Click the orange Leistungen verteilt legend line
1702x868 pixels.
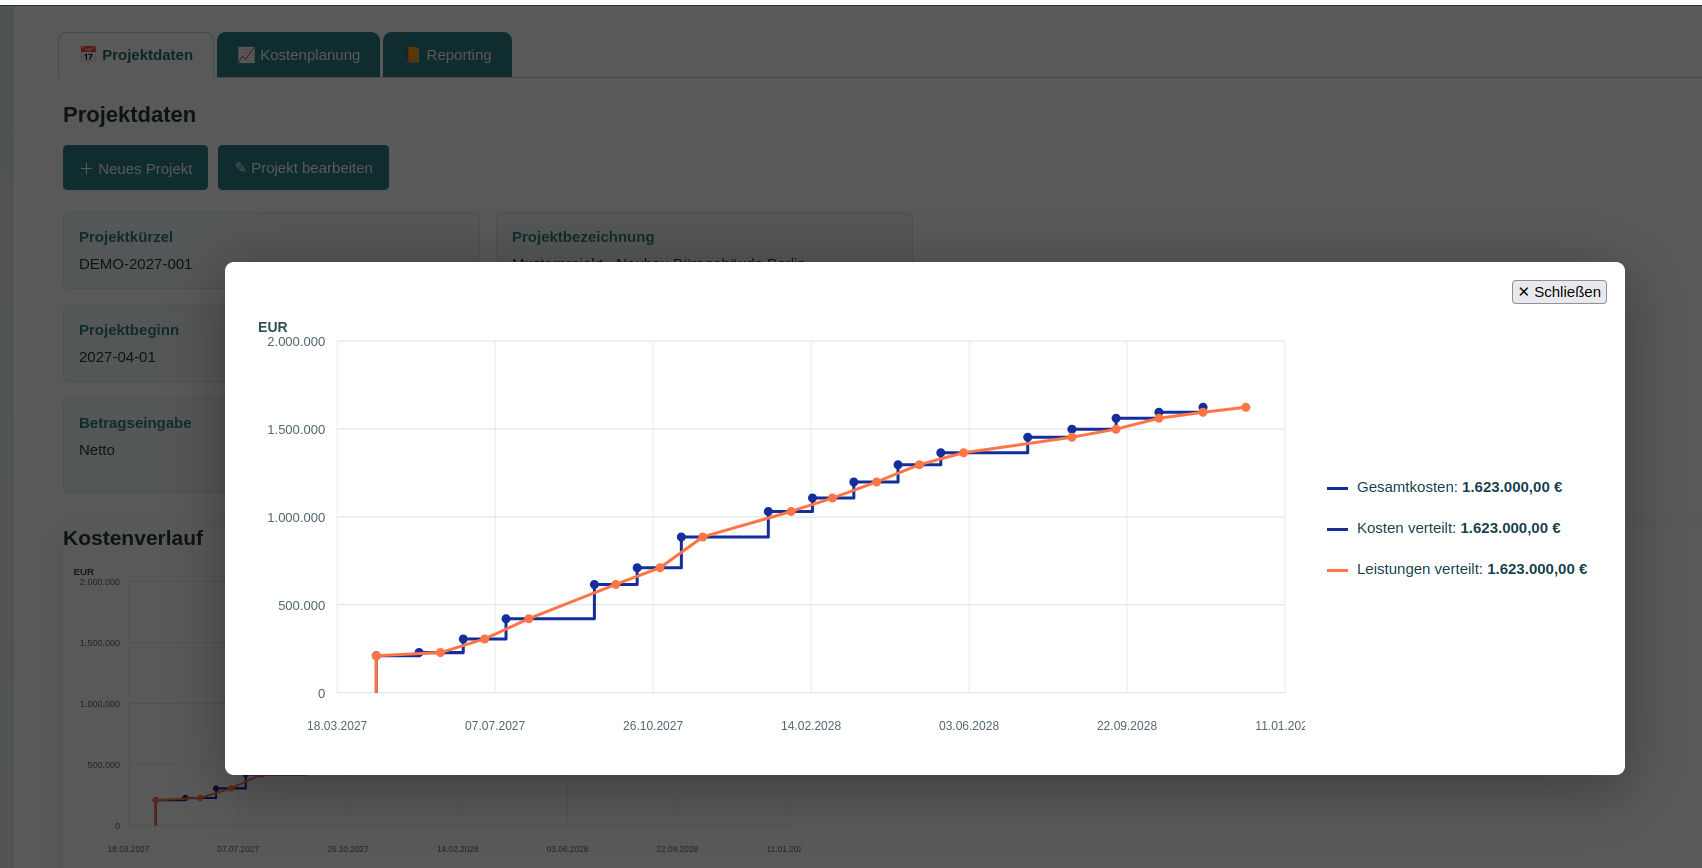1337,570
